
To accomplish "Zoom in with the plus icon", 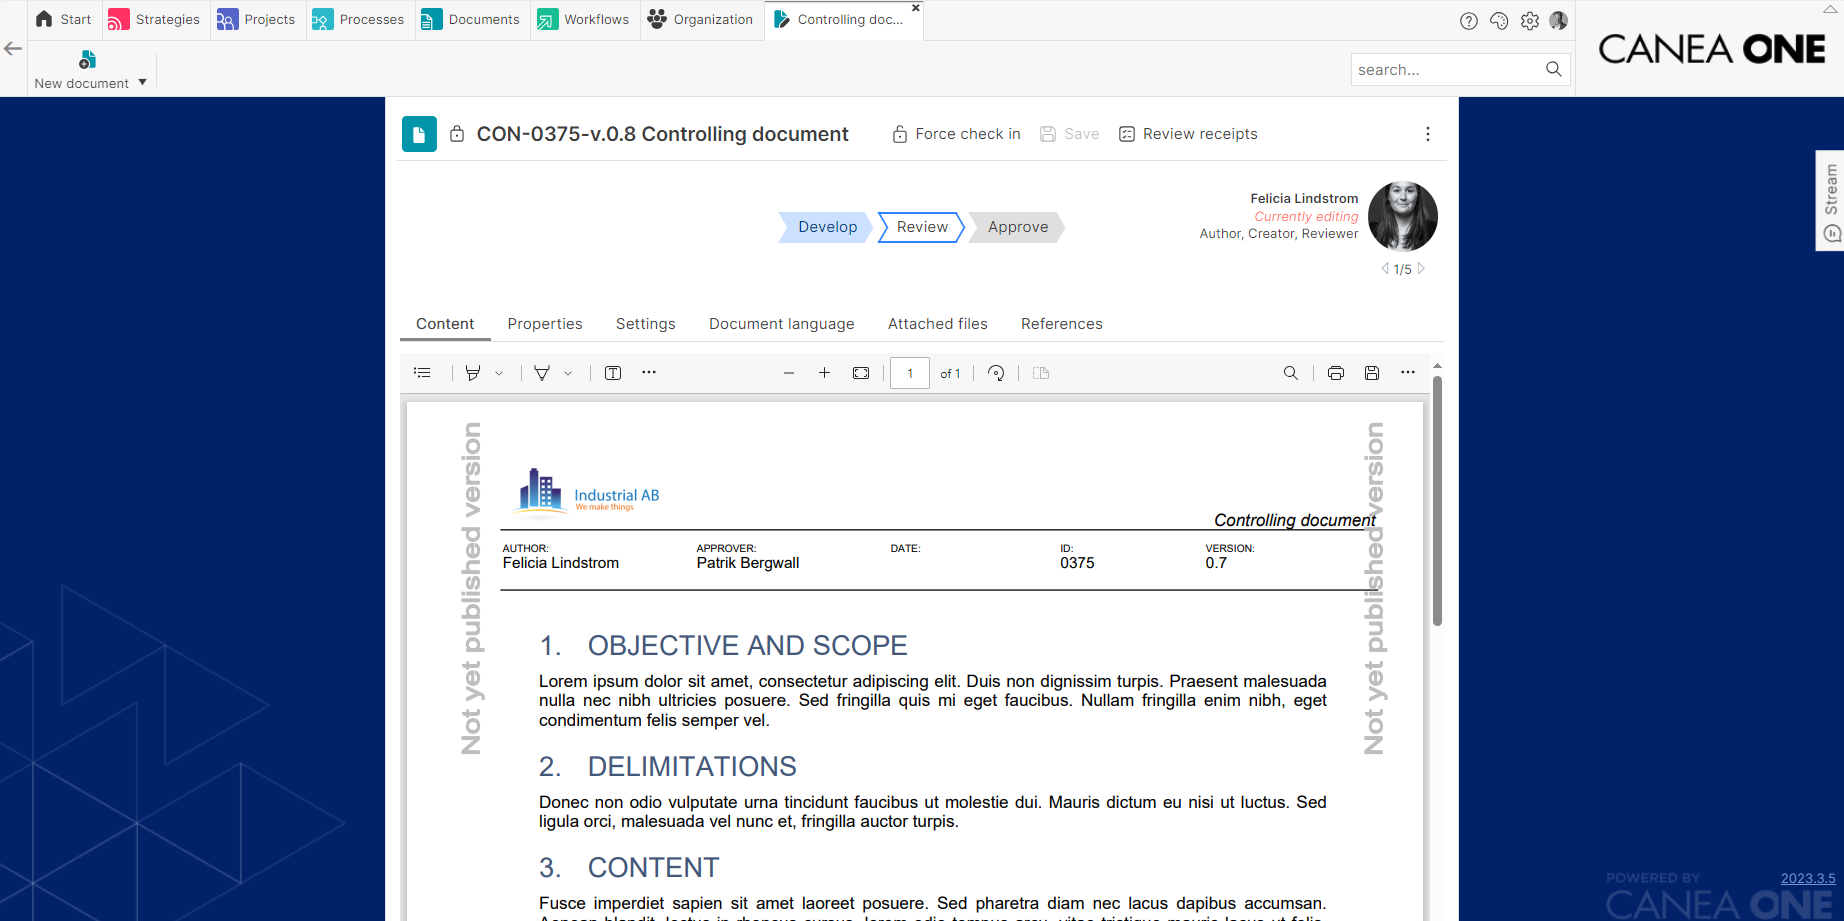I will click(824, 373).
